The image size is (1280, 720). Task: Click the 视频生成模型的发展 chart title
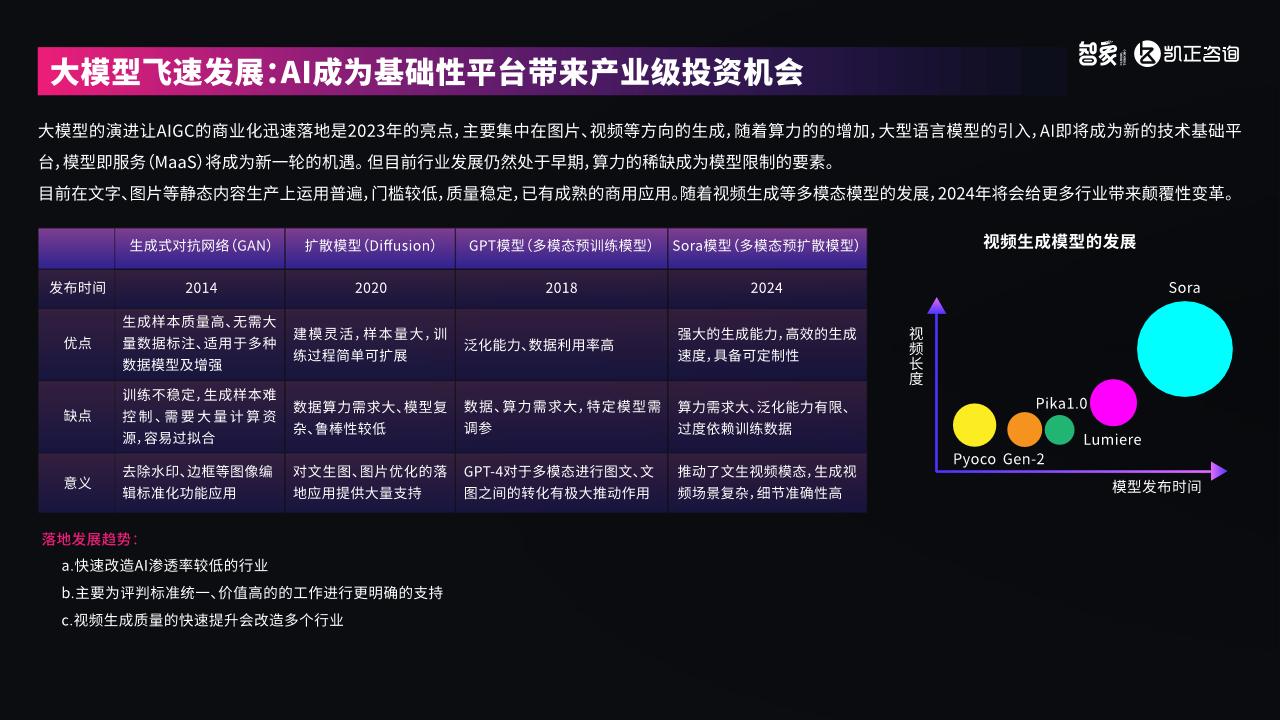(x=1059, y=242)
